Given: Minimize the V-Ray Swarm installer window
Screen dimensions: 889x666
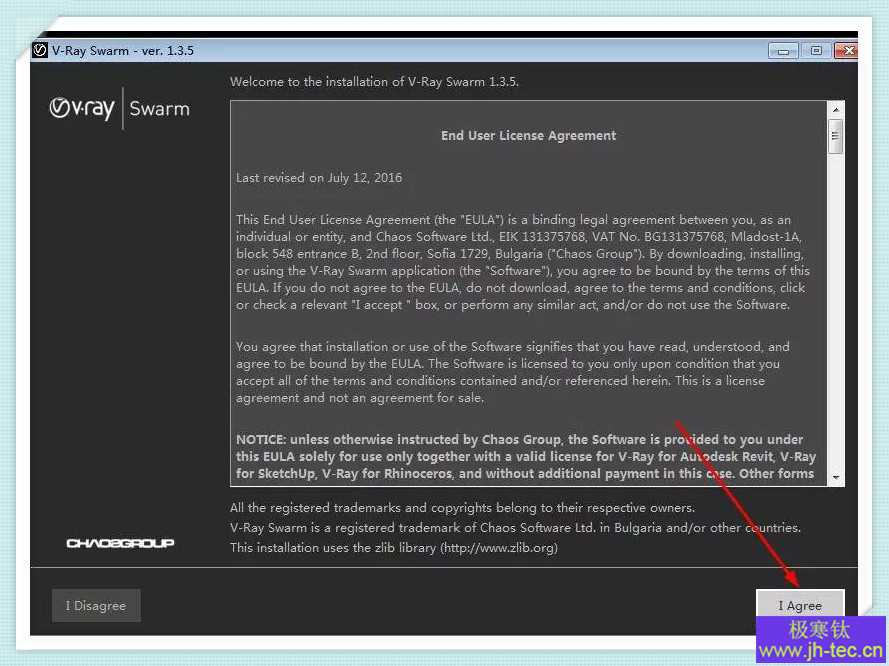Looking at the screenshot, I should coord(783,51).
